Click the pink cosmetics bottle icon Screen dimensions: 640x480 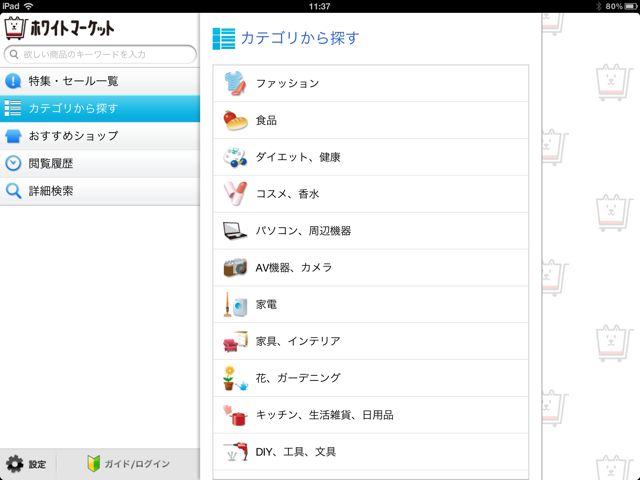click(235, 193)
